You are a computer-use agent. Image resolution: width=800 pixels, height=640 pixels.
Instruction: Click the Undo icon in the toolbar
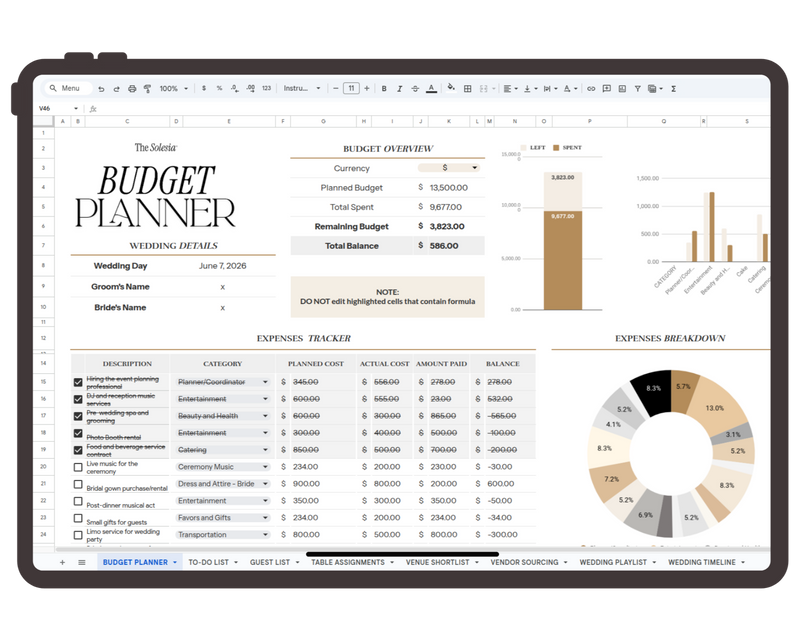(103, 88)
